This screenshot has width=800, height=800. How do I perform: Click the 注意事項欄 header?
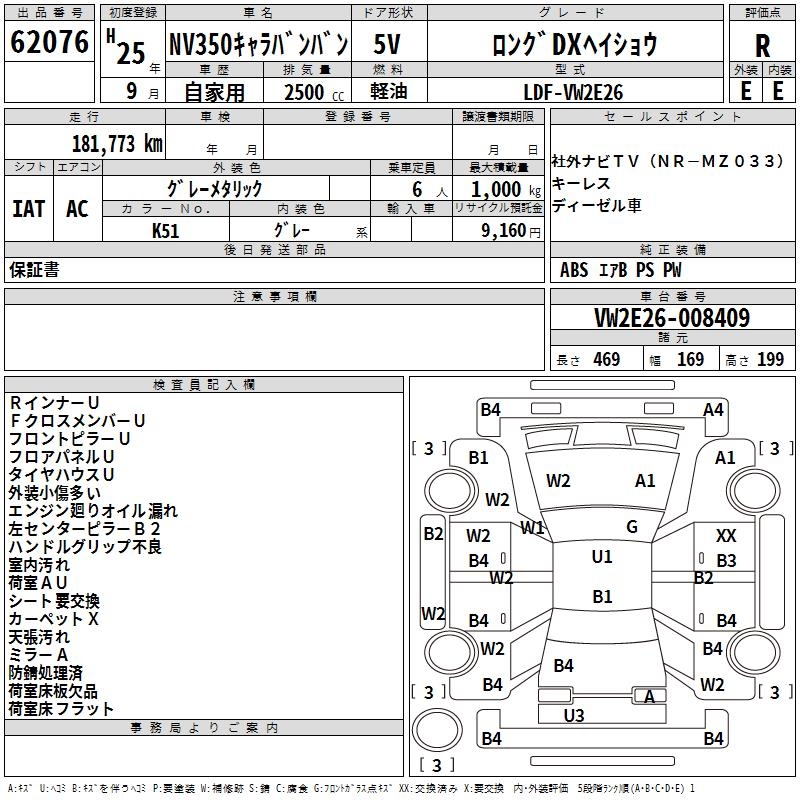(x=275, y=296)
